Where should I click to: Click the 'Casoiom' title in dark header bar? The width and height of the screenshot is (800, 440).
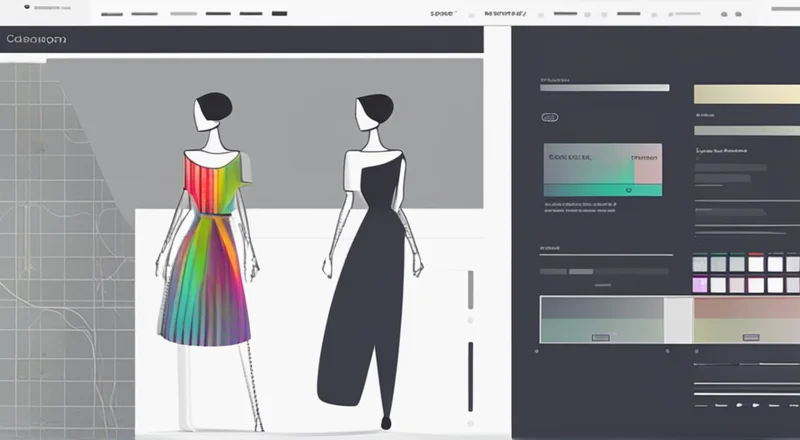pos(34,39)
